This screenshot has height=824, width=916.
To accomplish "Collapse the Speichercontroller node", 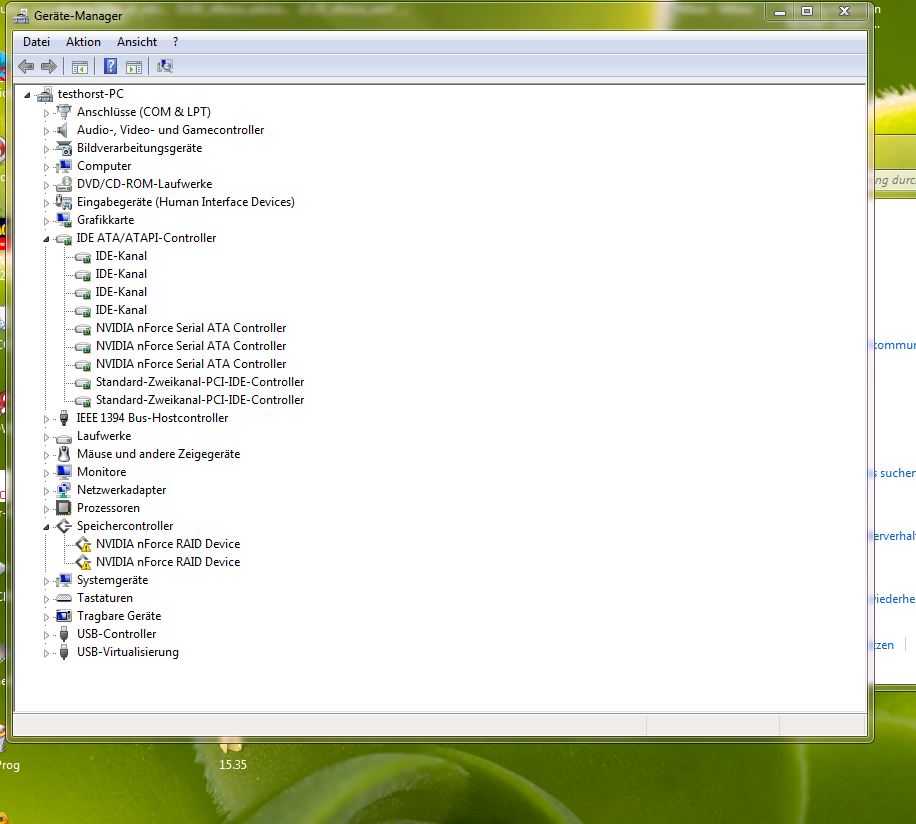I will click(46, 527).
